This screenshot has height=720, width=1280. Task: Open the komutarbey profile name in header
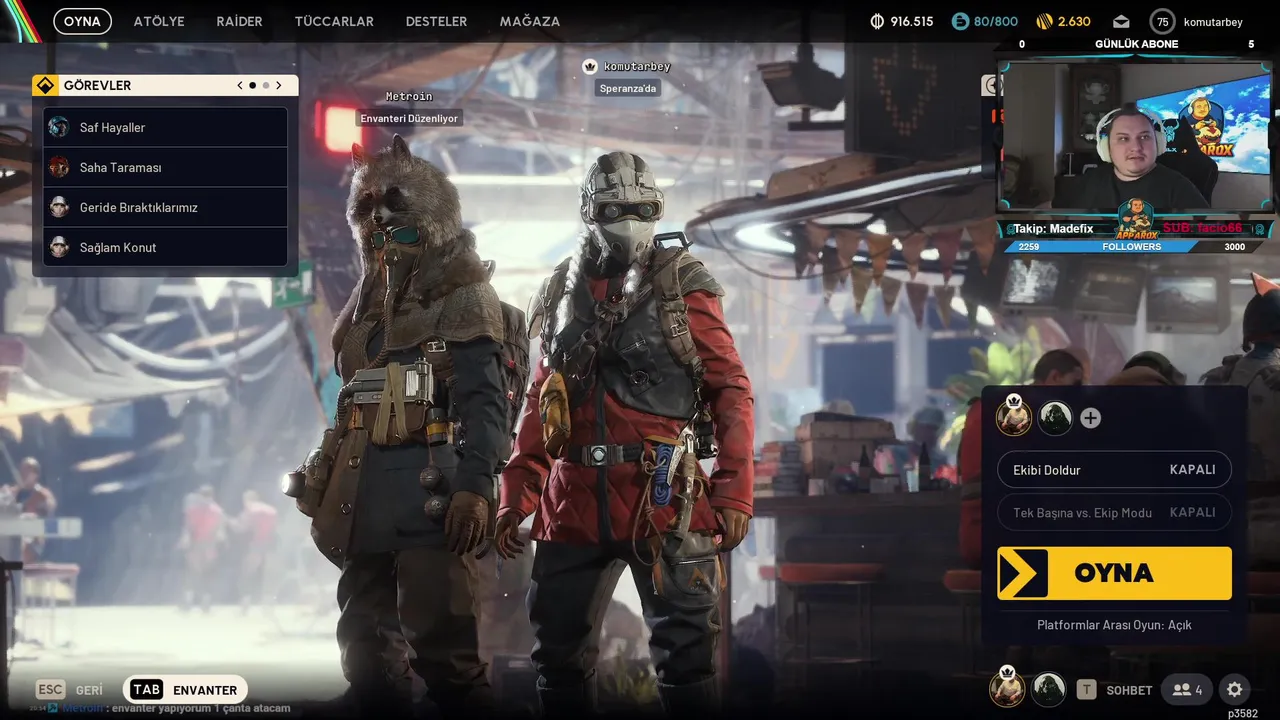pos(1213,21)
